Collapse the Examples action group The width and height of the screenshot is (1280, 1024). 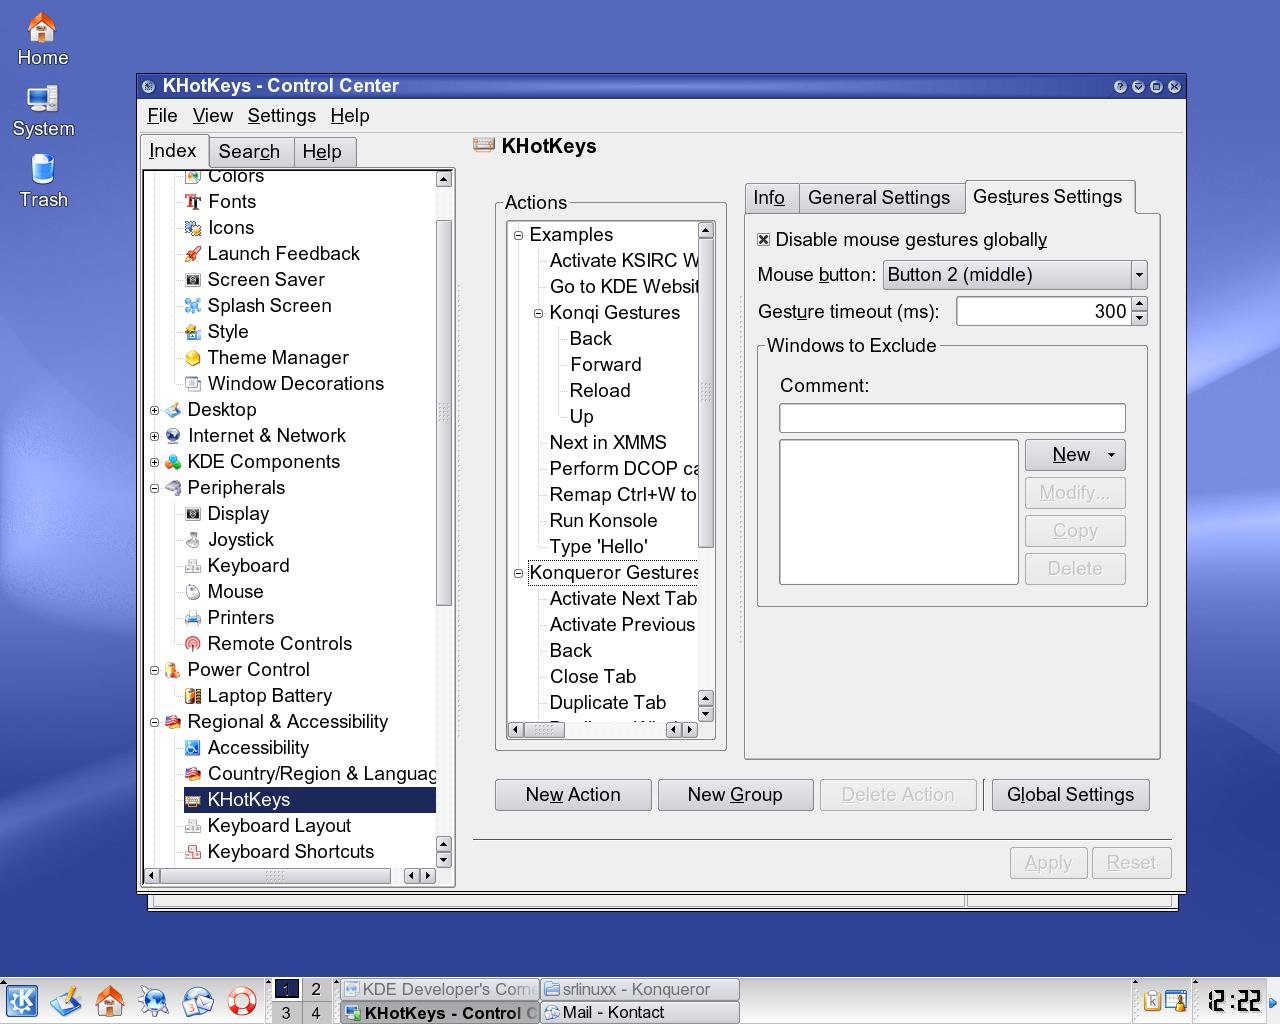click(518, 235)
